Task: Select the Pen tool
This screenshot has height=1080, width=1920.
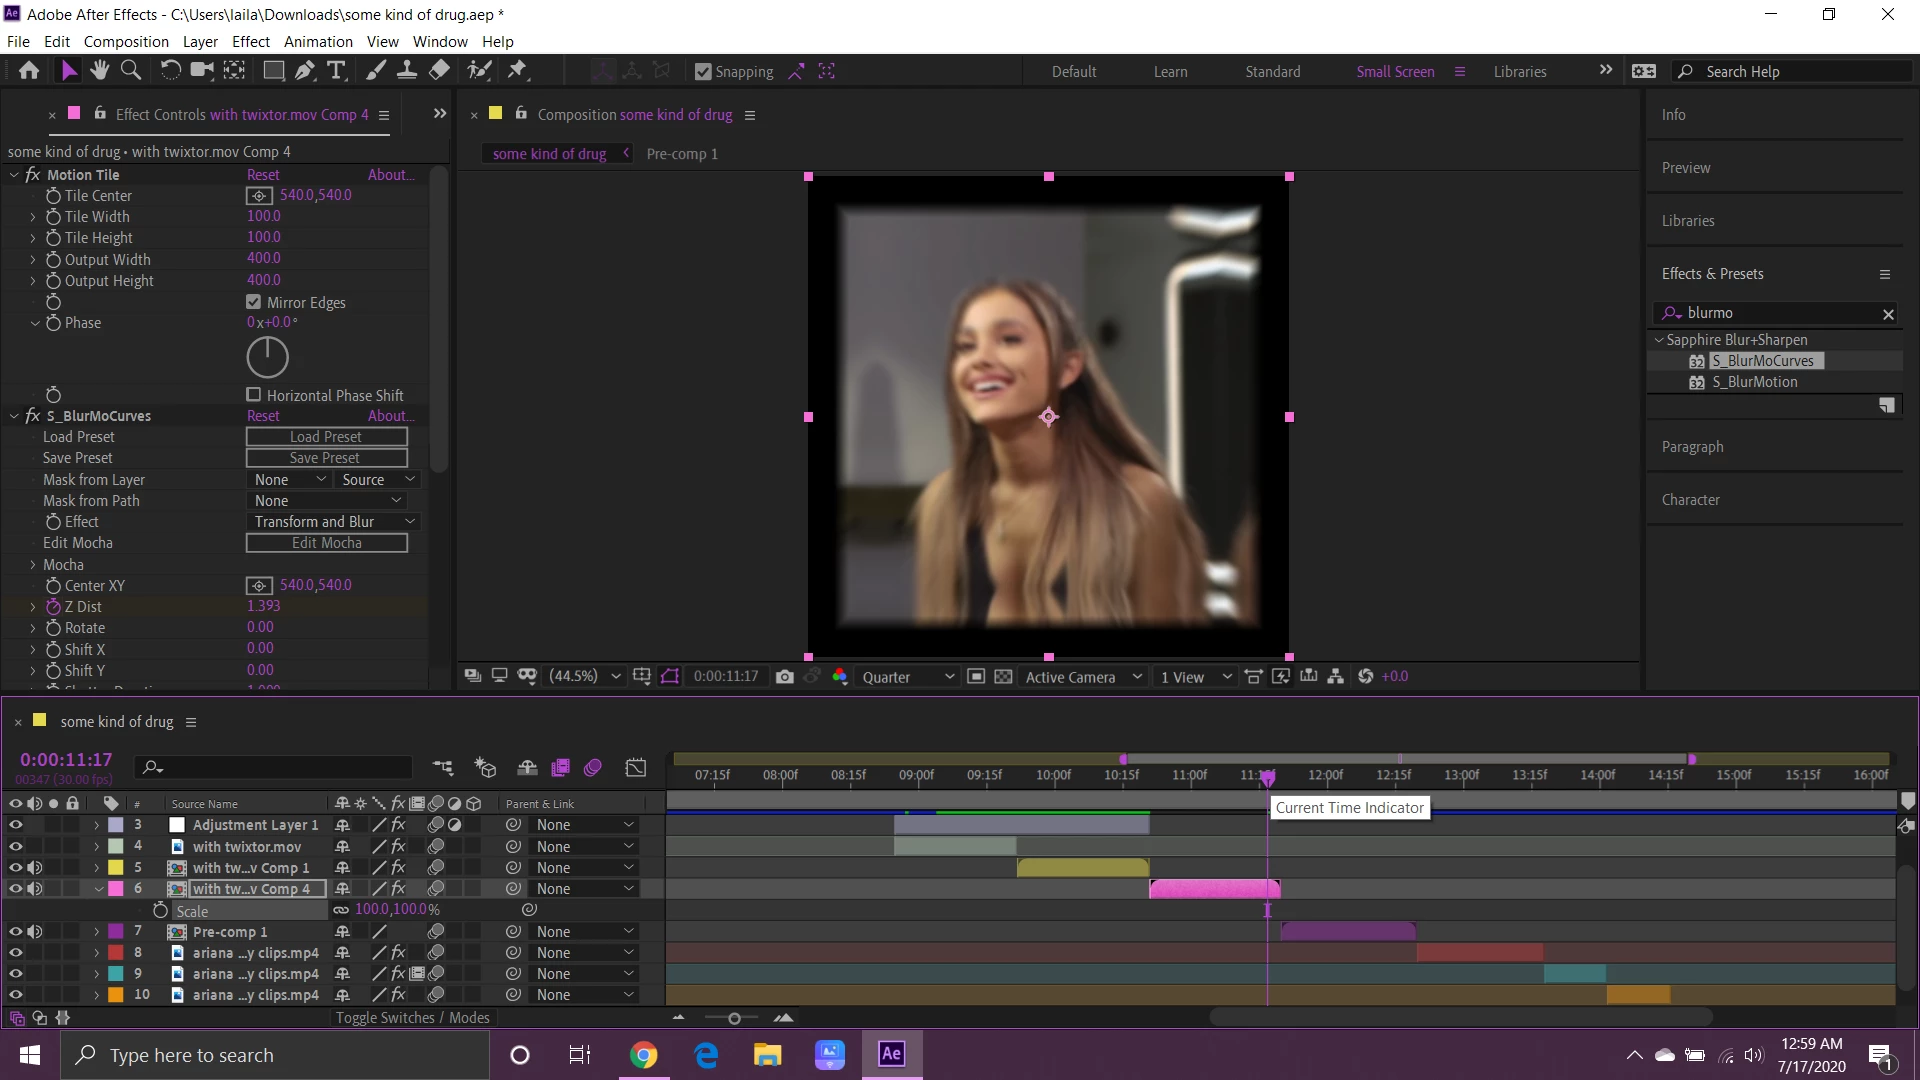Action: (305, 70)
